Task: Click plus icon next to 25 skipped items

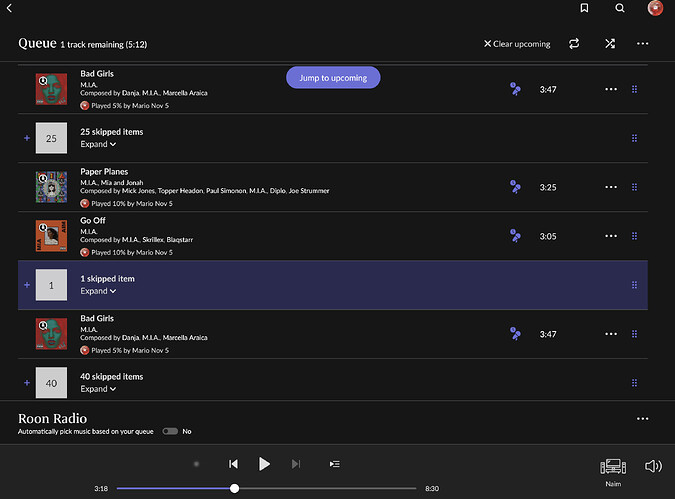Action: tap(27, 138)
